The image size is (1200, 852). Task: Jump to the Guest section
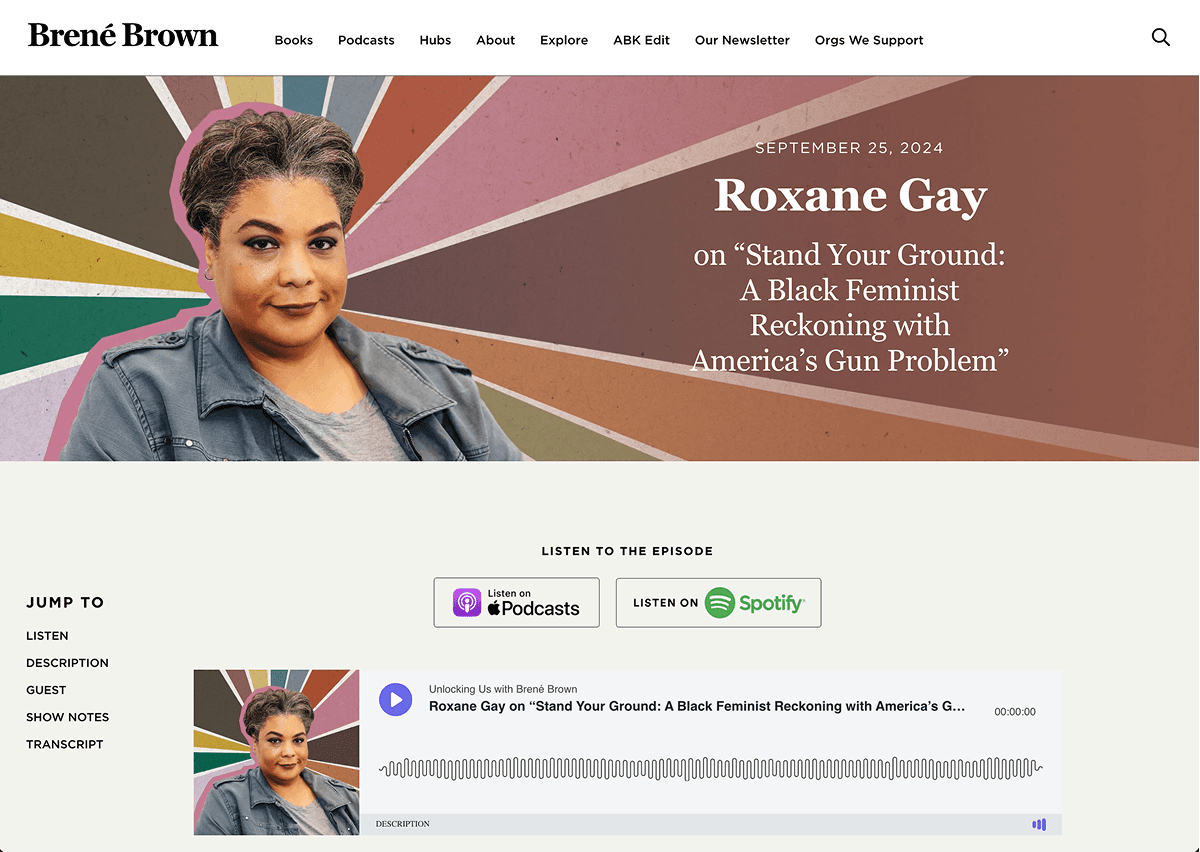[46, 690]
